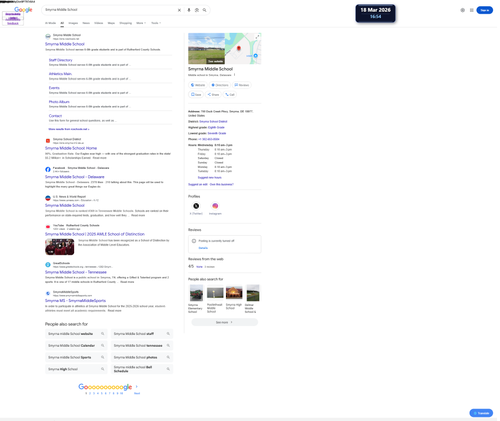Click the SmyrnaMiddleSports favicon
This screenshot has width=500, height=421.
coord(48,293)
